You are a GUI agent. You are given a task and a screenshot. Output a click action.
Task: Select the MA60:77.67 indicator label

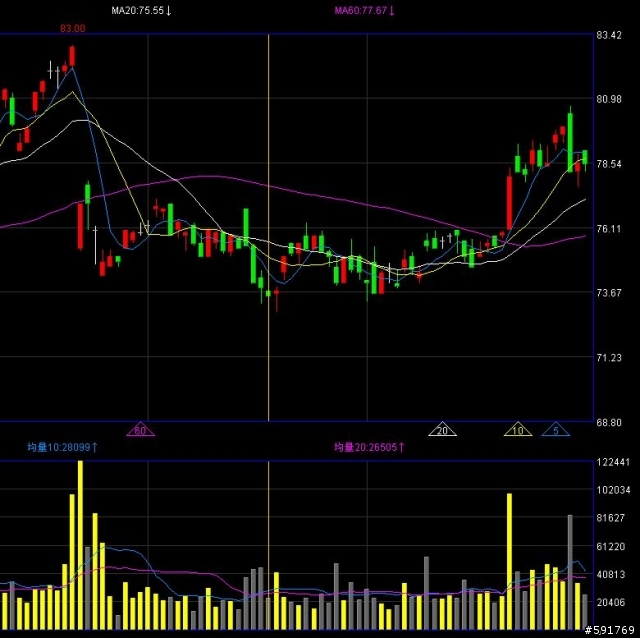click(x=364, y=11)
